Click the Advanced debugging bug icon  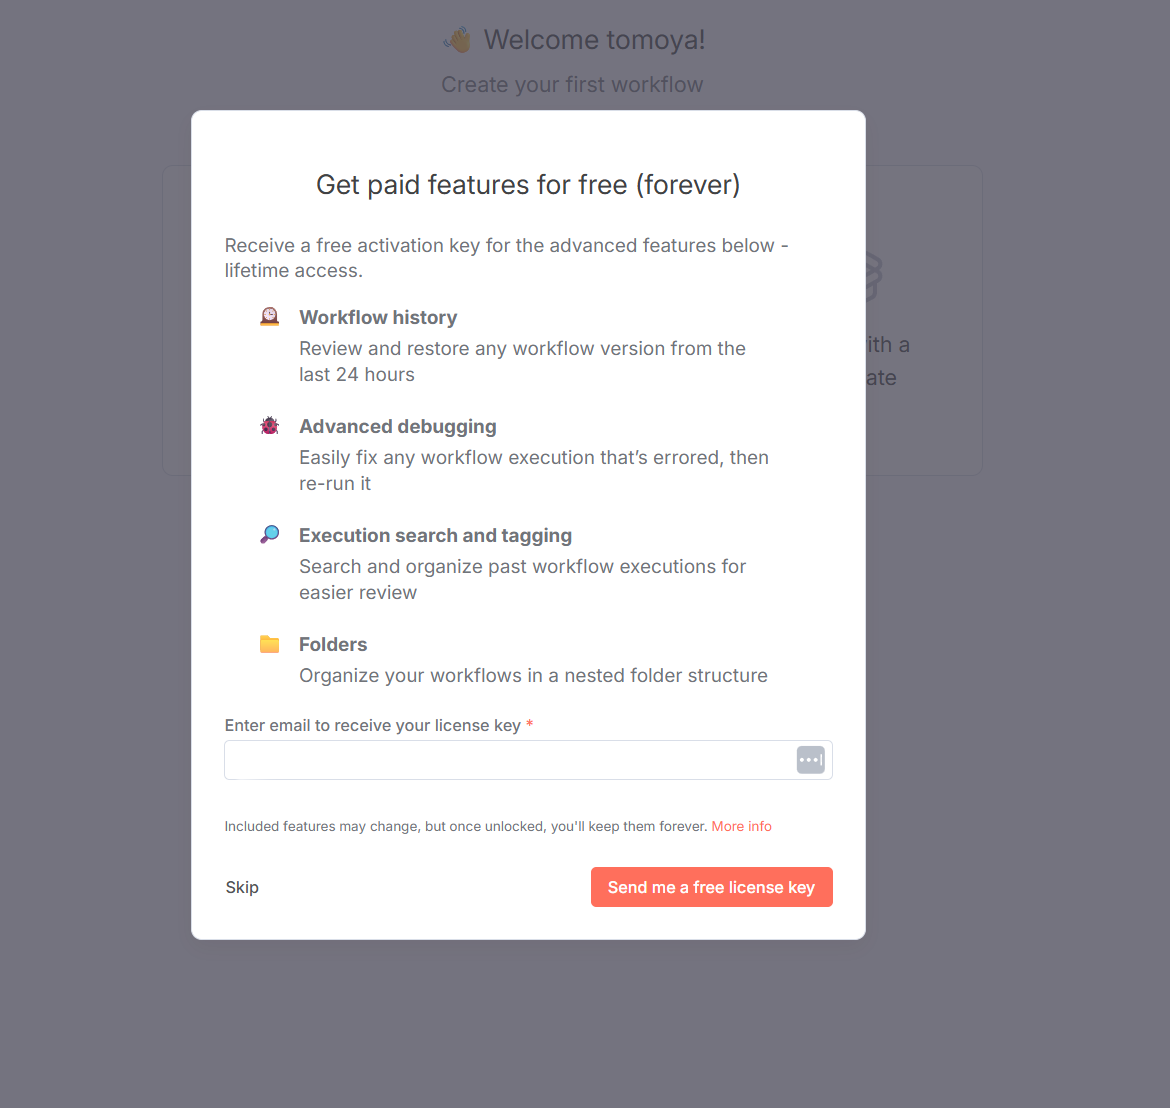tap(269, 426)
